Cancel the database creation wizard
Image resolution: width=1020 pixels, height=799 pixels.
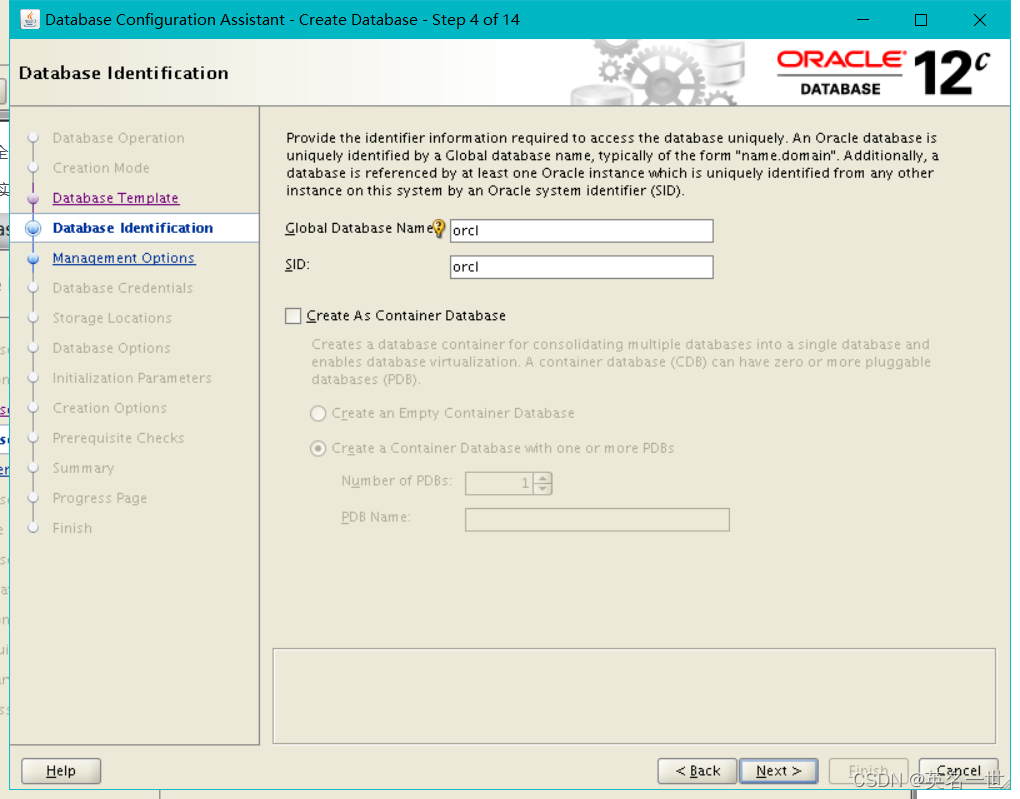point(958,771)
